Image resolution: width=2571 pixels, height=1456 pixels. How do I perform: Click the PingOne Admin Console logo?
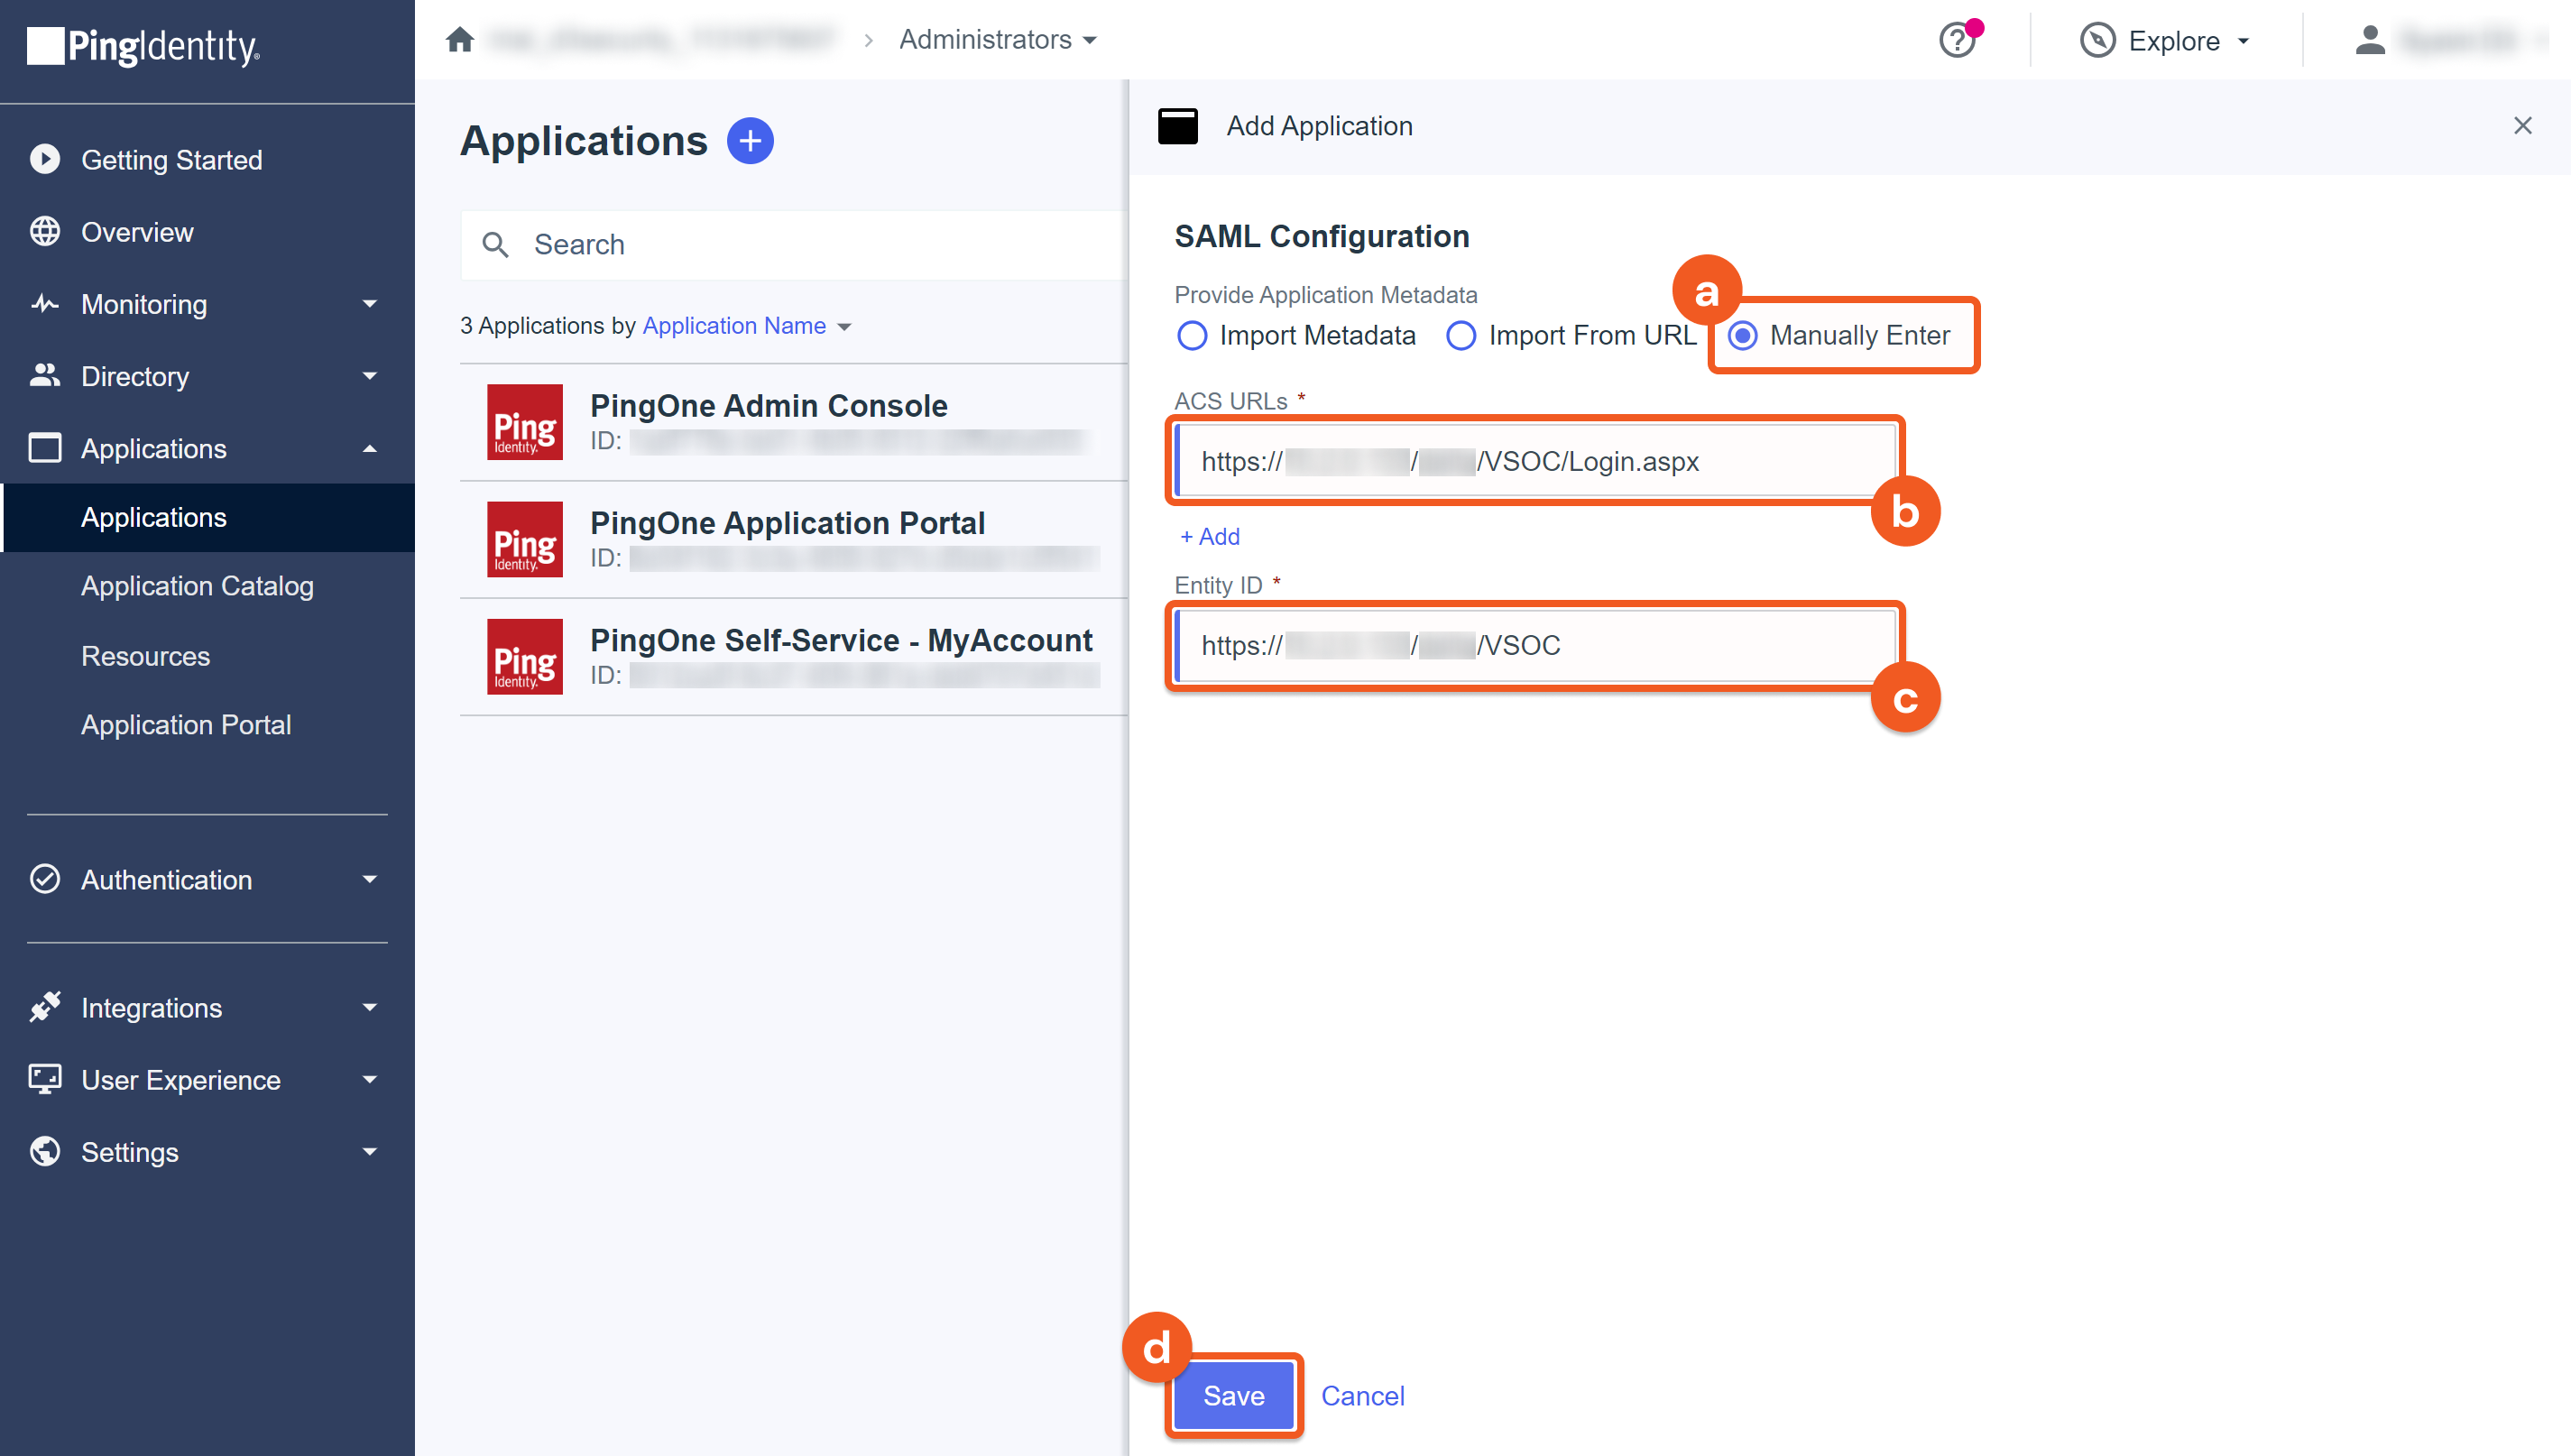[x=525, y=422]
